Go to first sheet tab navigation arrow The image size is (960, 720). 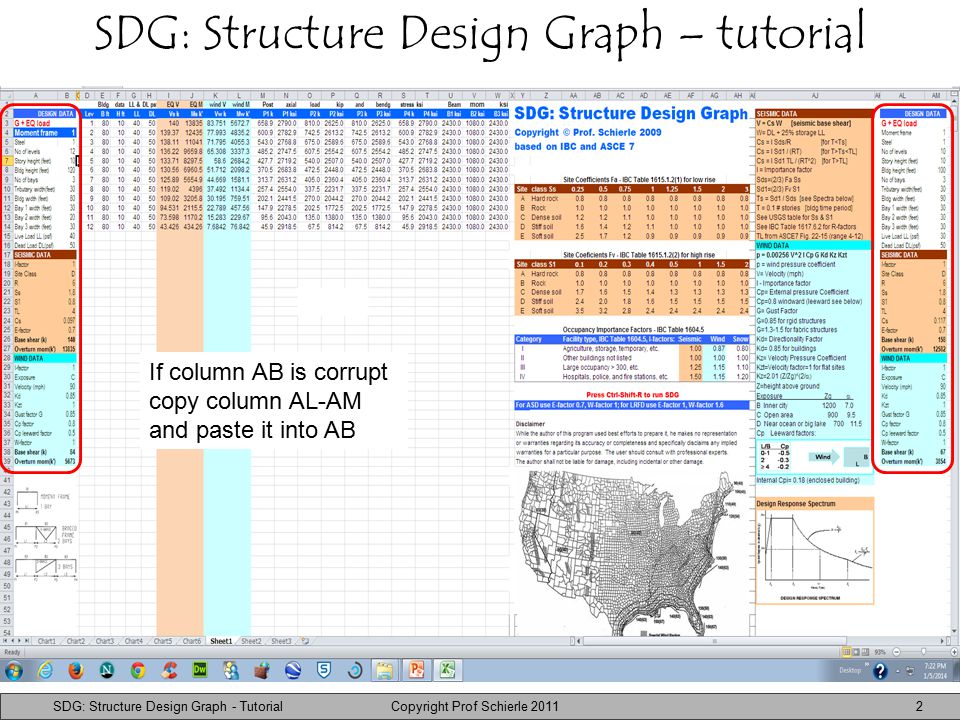[6, 641]
